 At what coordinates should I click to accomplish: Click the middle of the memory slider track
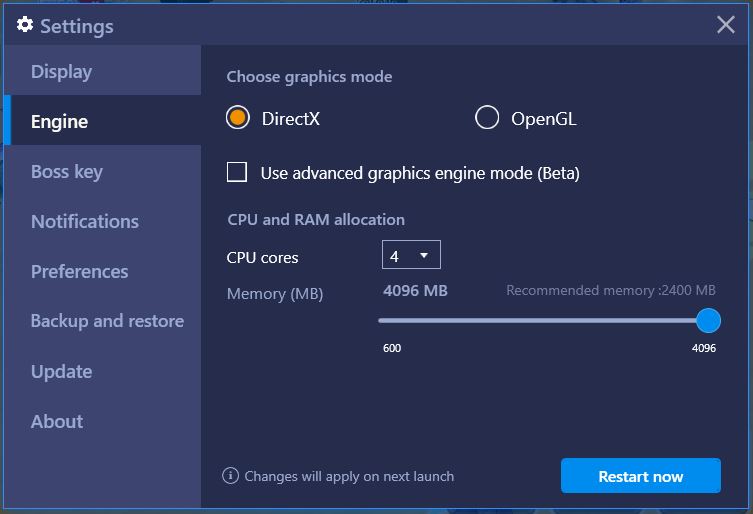tap(542, 321)
